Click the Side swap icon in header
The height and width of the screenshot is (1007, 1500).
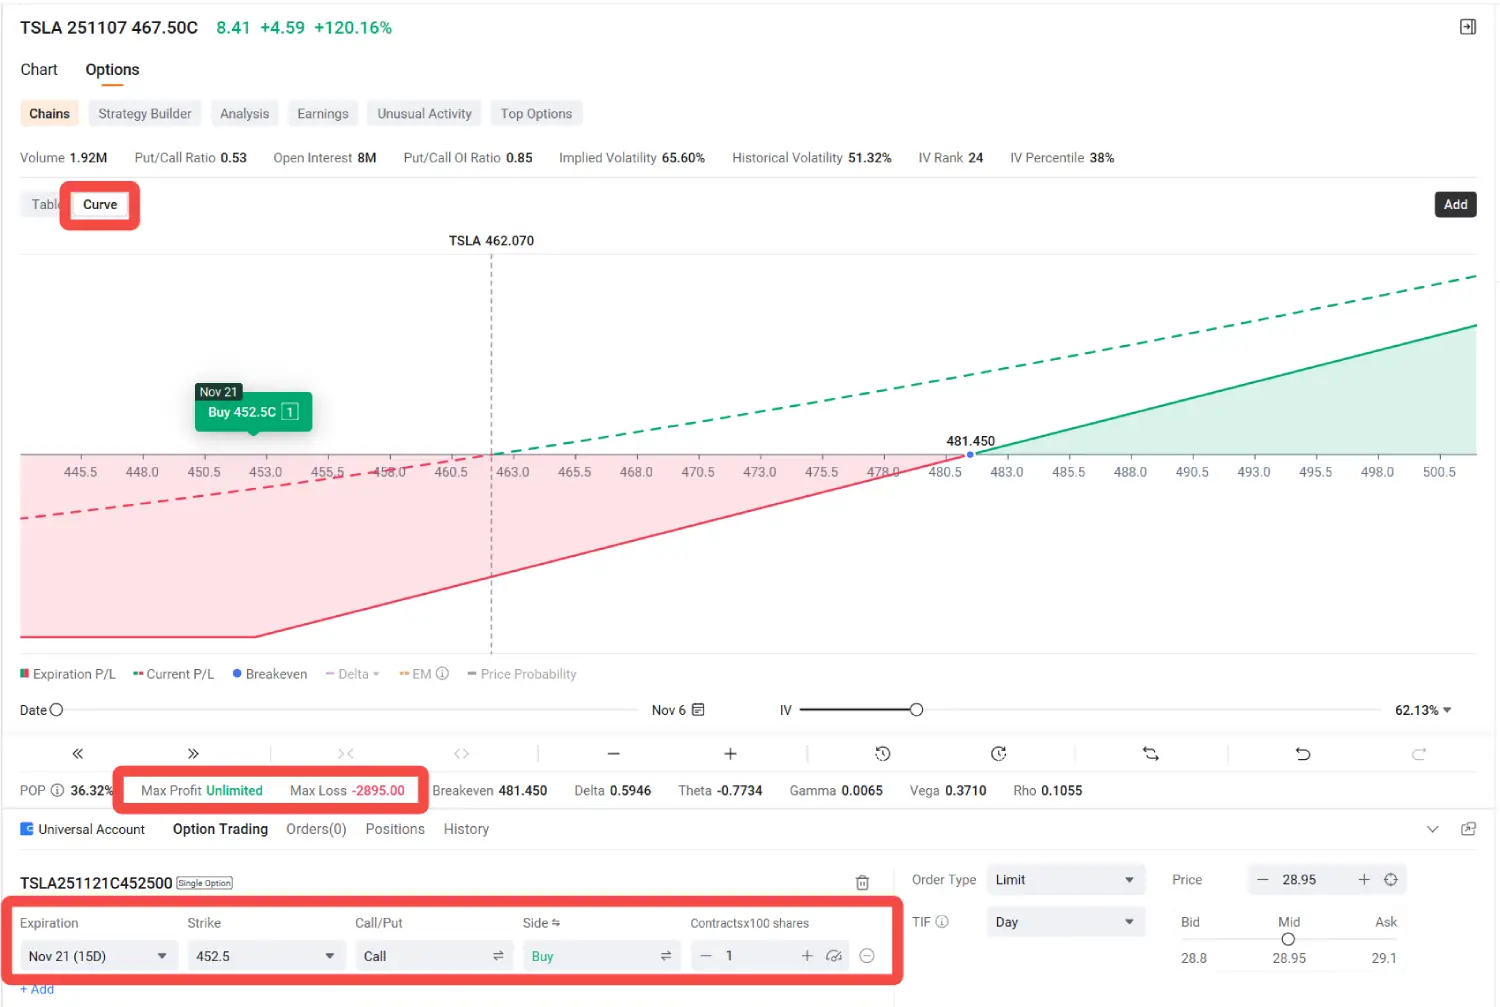pyautogui.click(x=556, y=923)
